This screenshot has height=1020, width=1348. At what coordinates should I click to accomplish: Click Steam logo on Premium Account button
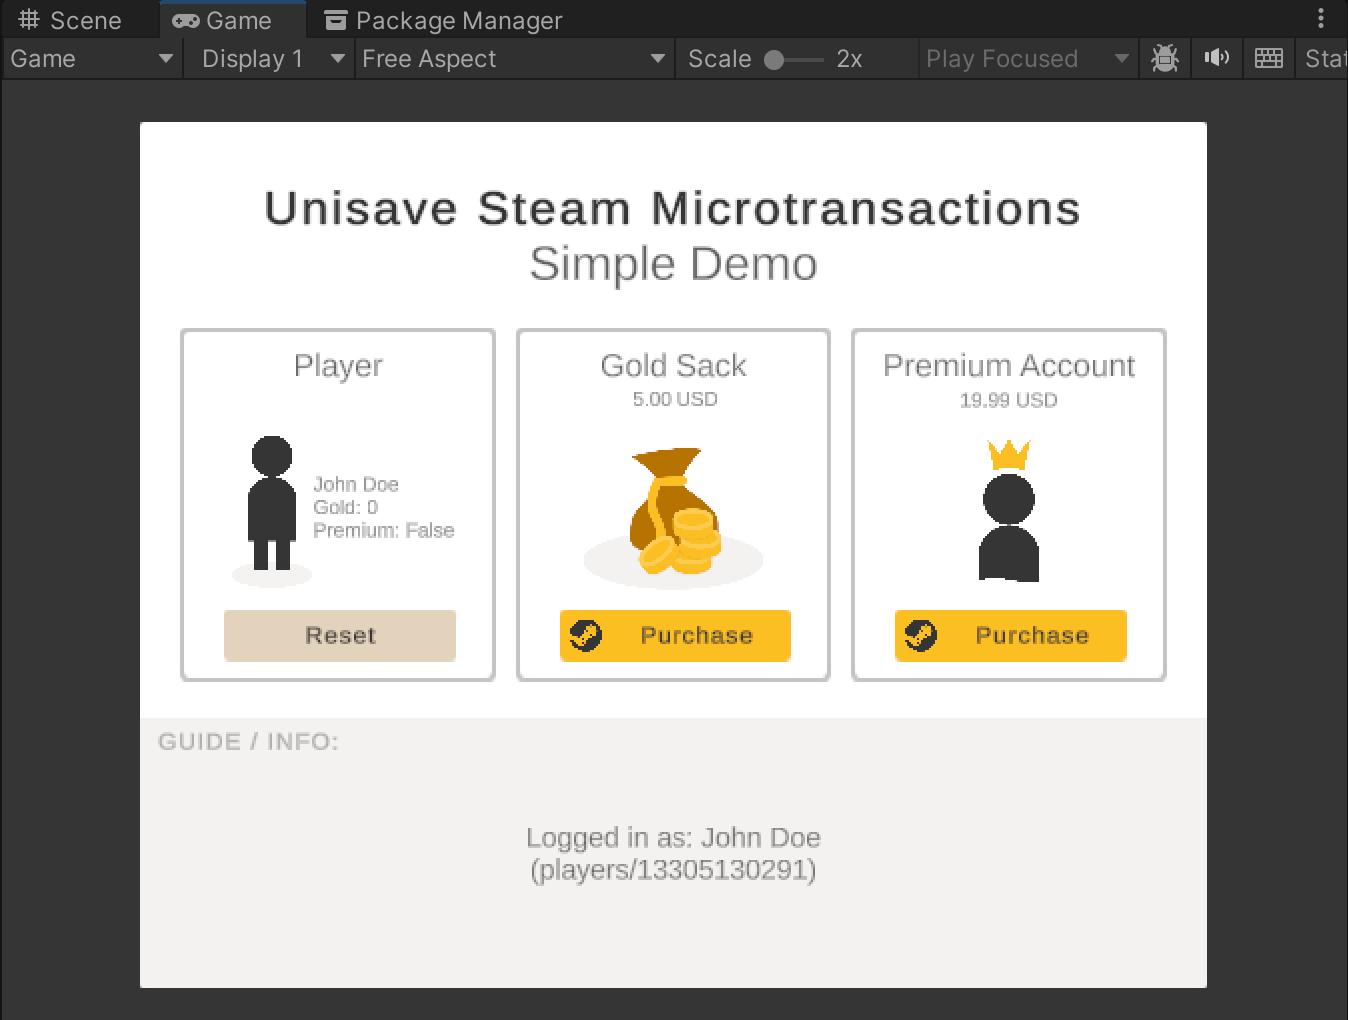coord(921,635)
